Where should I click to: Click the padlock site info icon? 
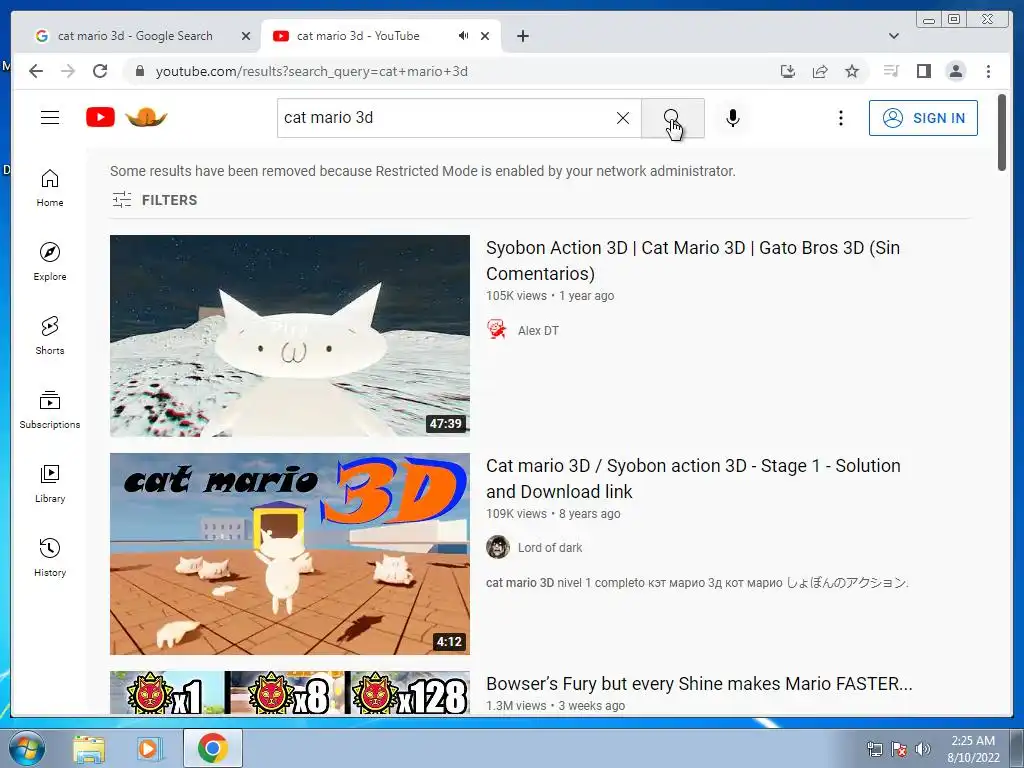pyautogui.click(x=139, y=71)
